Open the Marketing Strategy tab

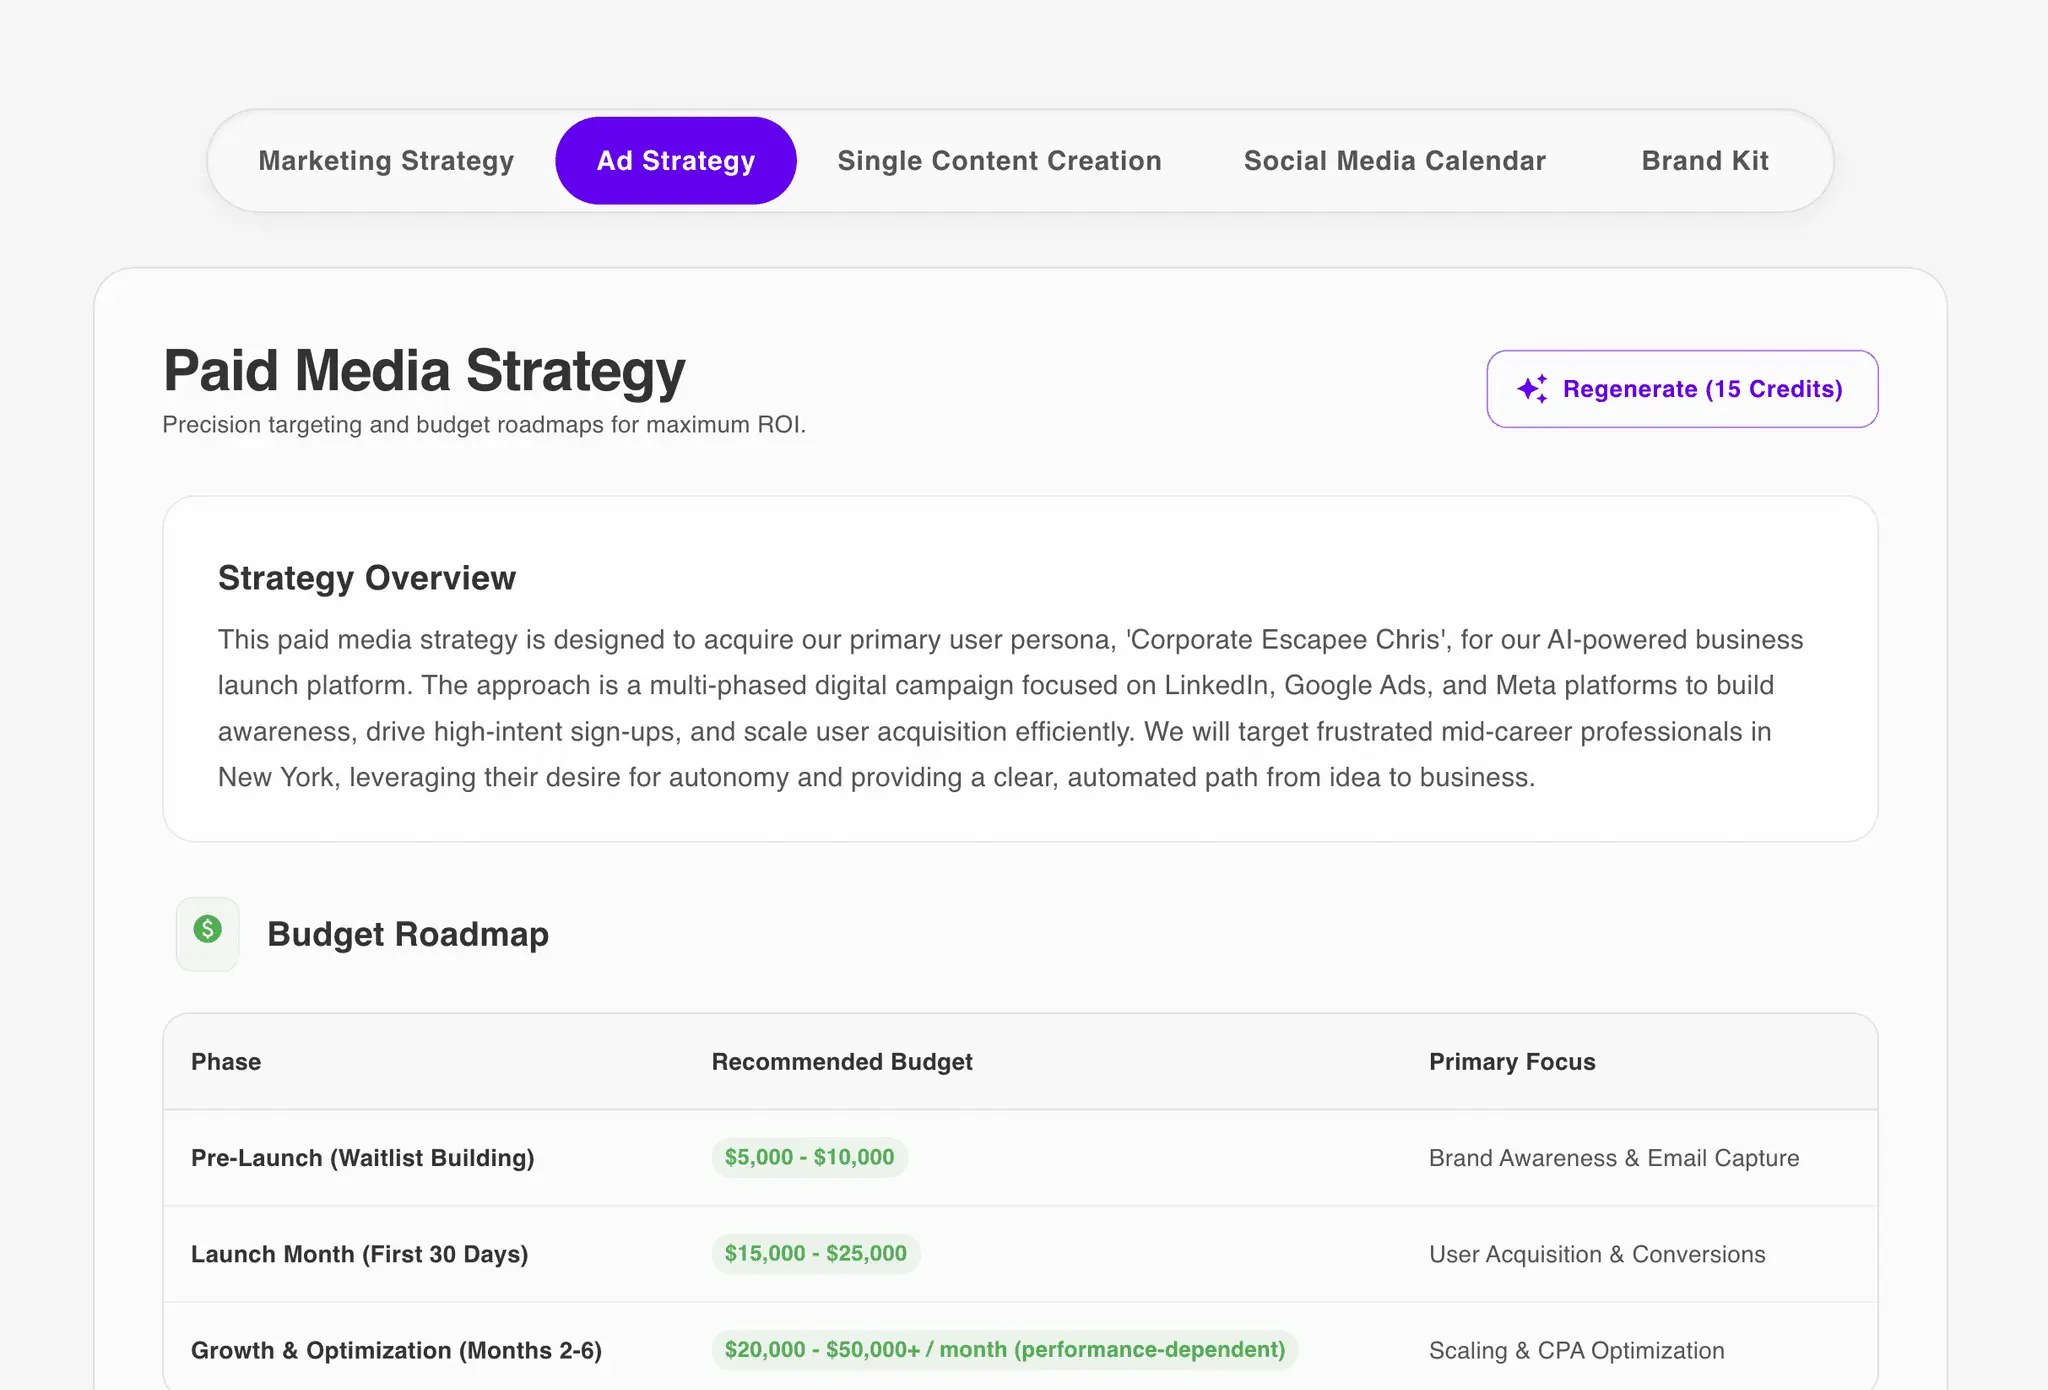tap(386, 161)
